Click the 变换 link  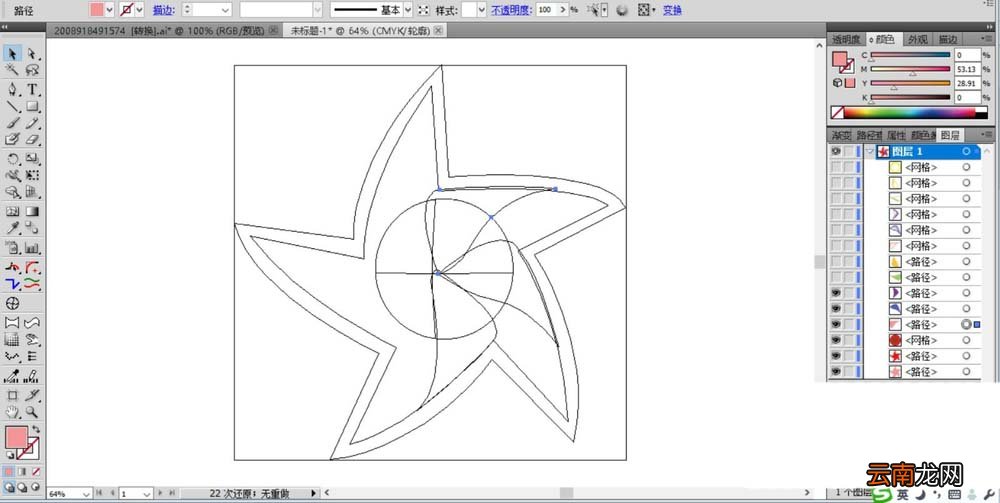click(x=672, y=10)
